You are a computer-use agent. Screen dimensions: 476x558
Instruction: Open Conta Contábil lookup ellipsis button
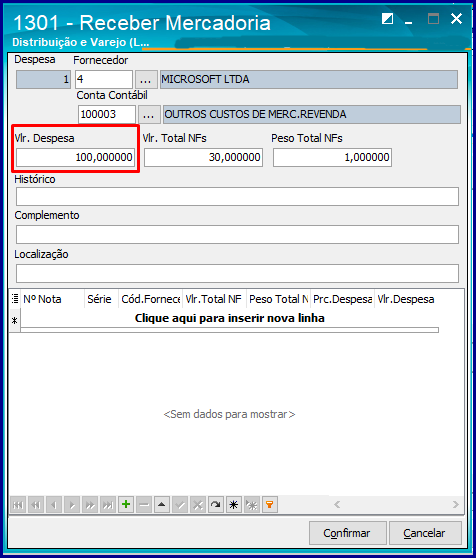click(148, 114)
